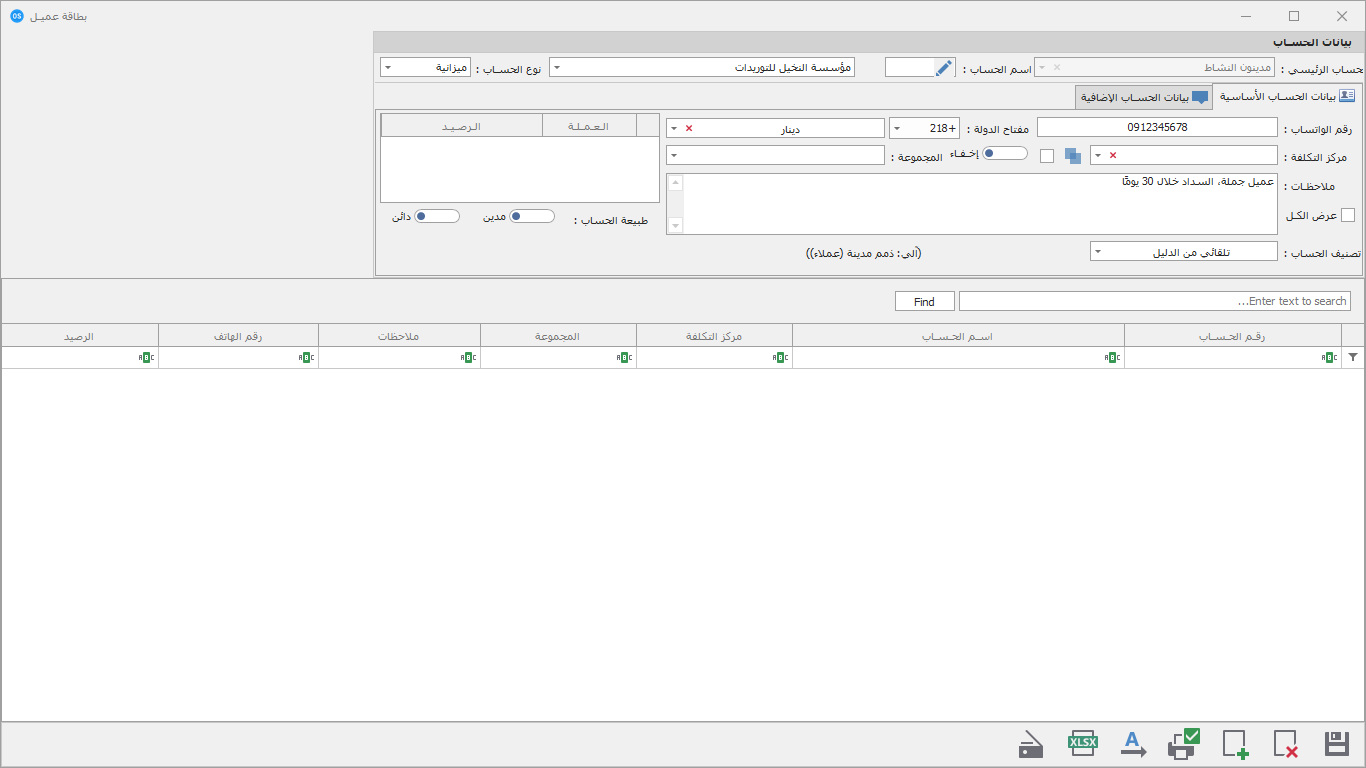This screenshot has width=1366, height=768.
Task: Open the مفتاح الدولة +218 dropdown
Action: (896, 128)
